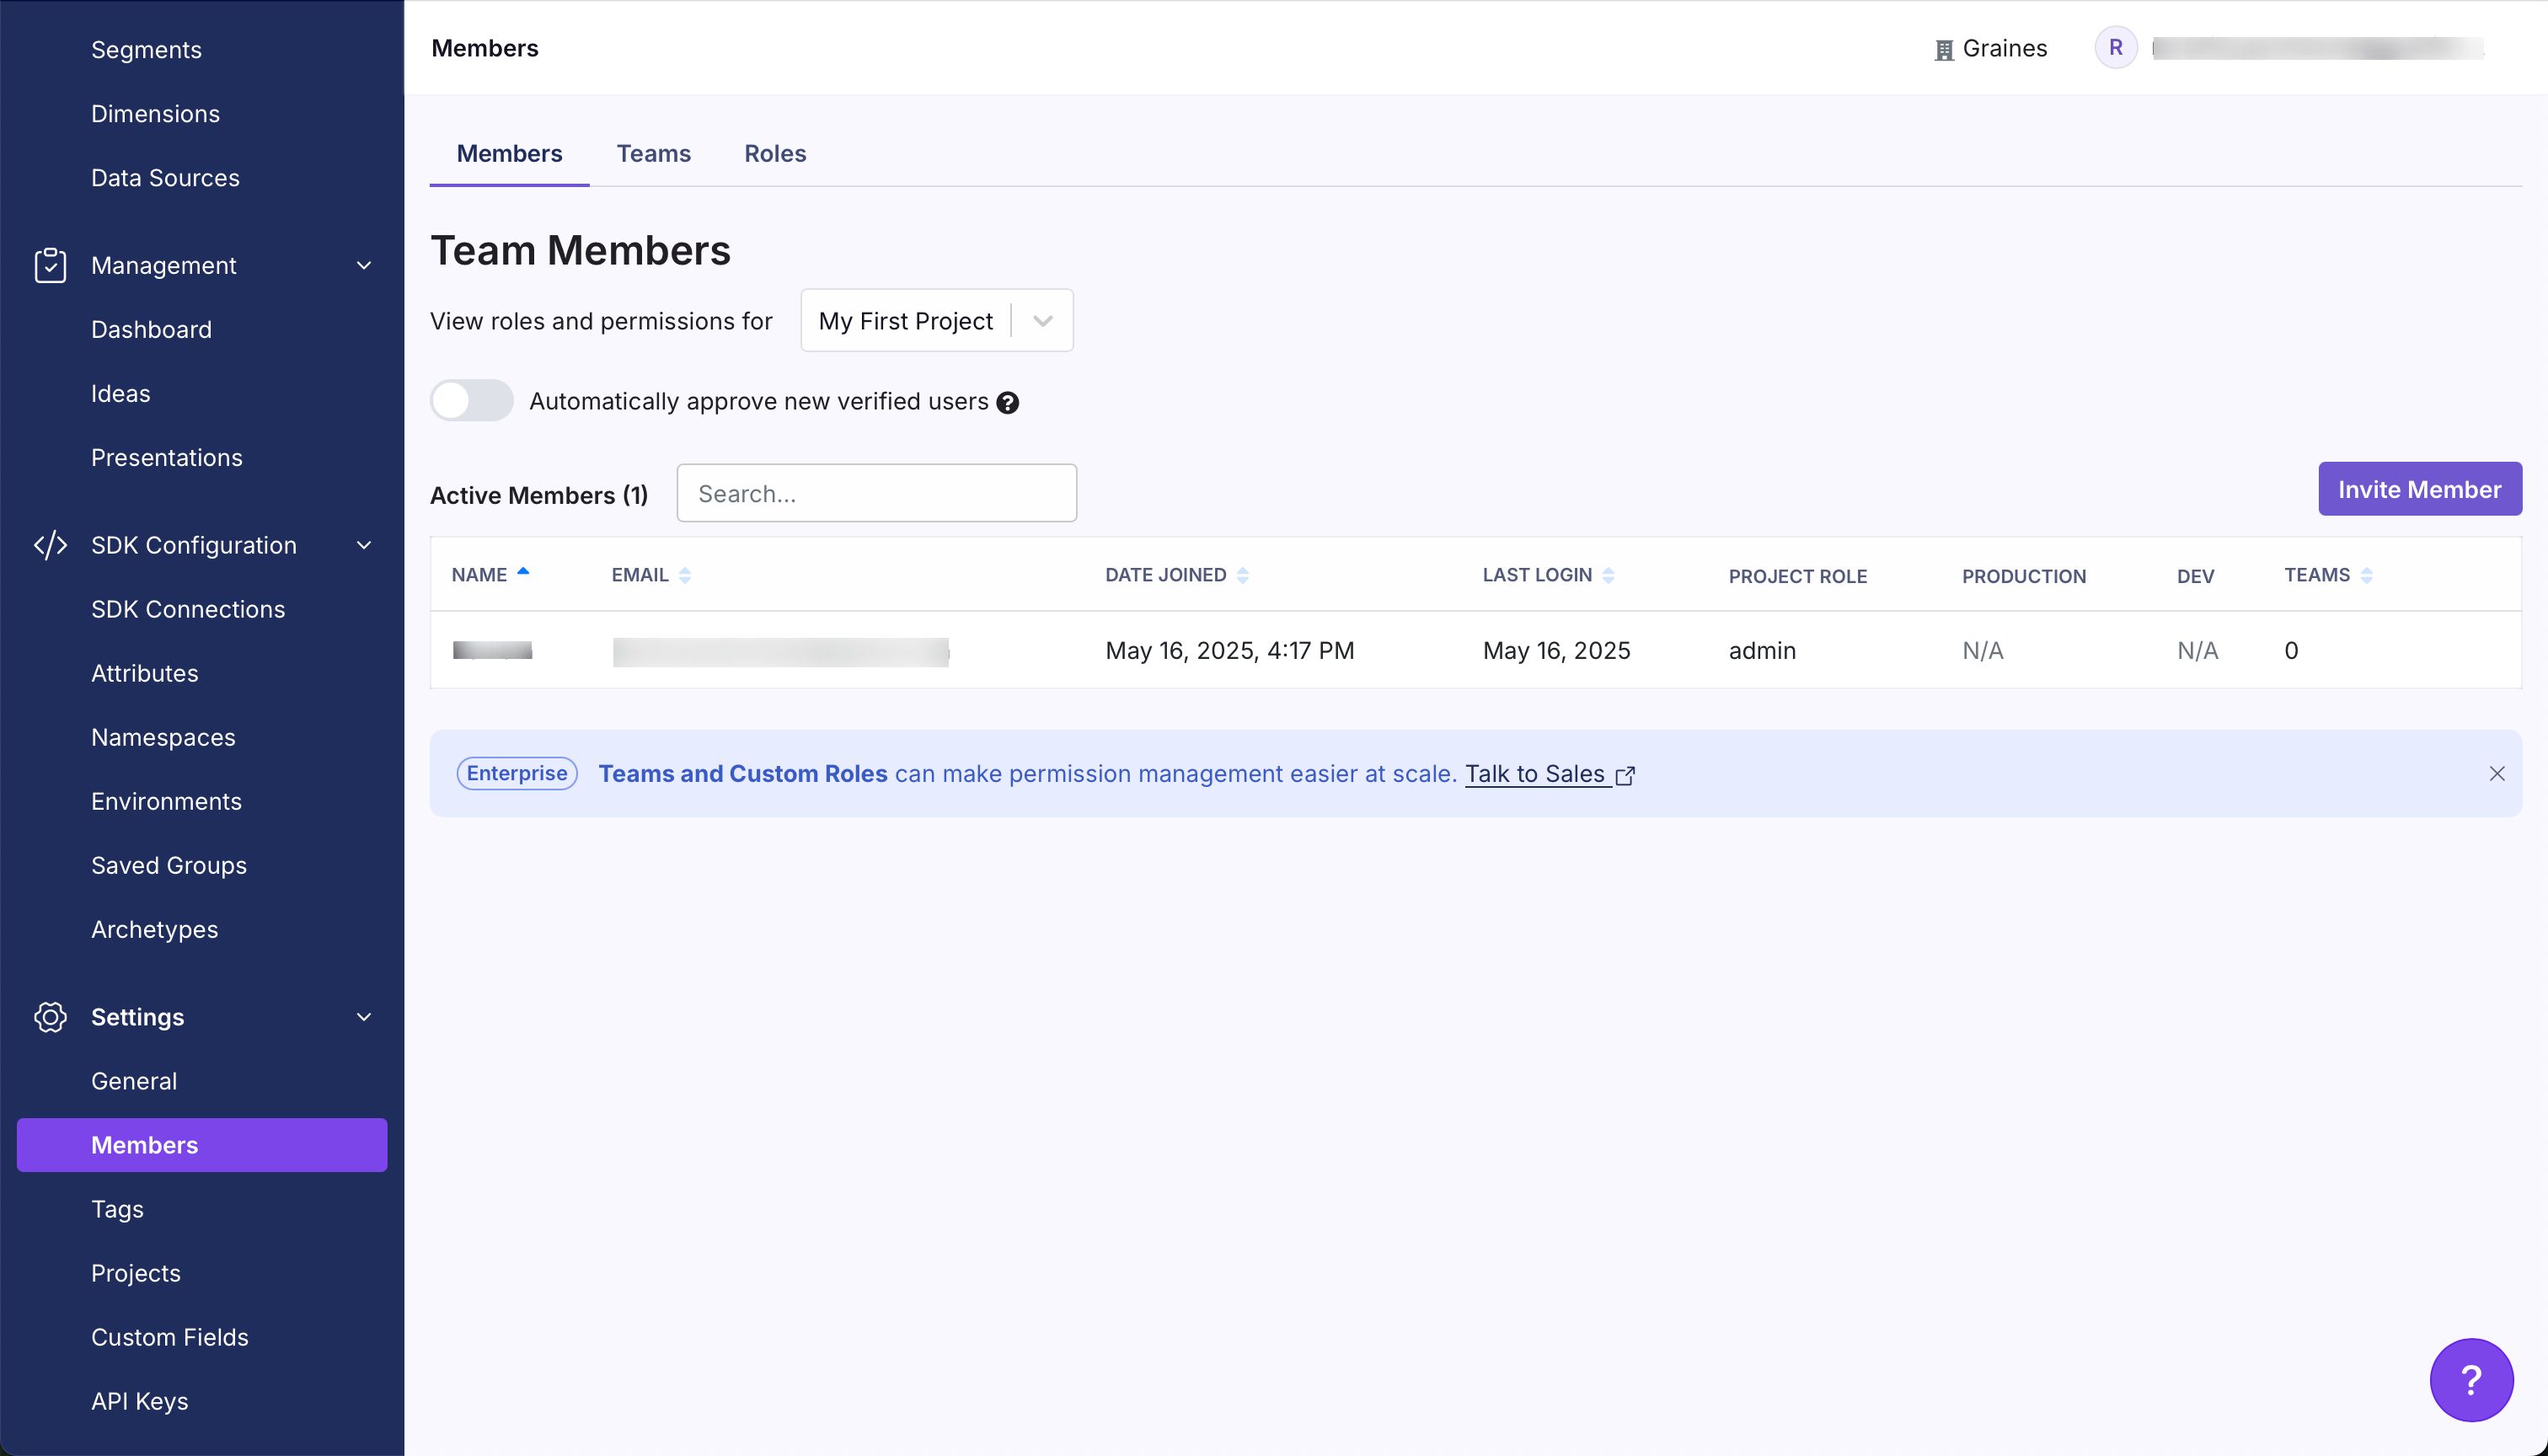This screenshot has width=2548, height=1456.
Task: Open the My First Project dropdown
Action: (x=937, y=321)
